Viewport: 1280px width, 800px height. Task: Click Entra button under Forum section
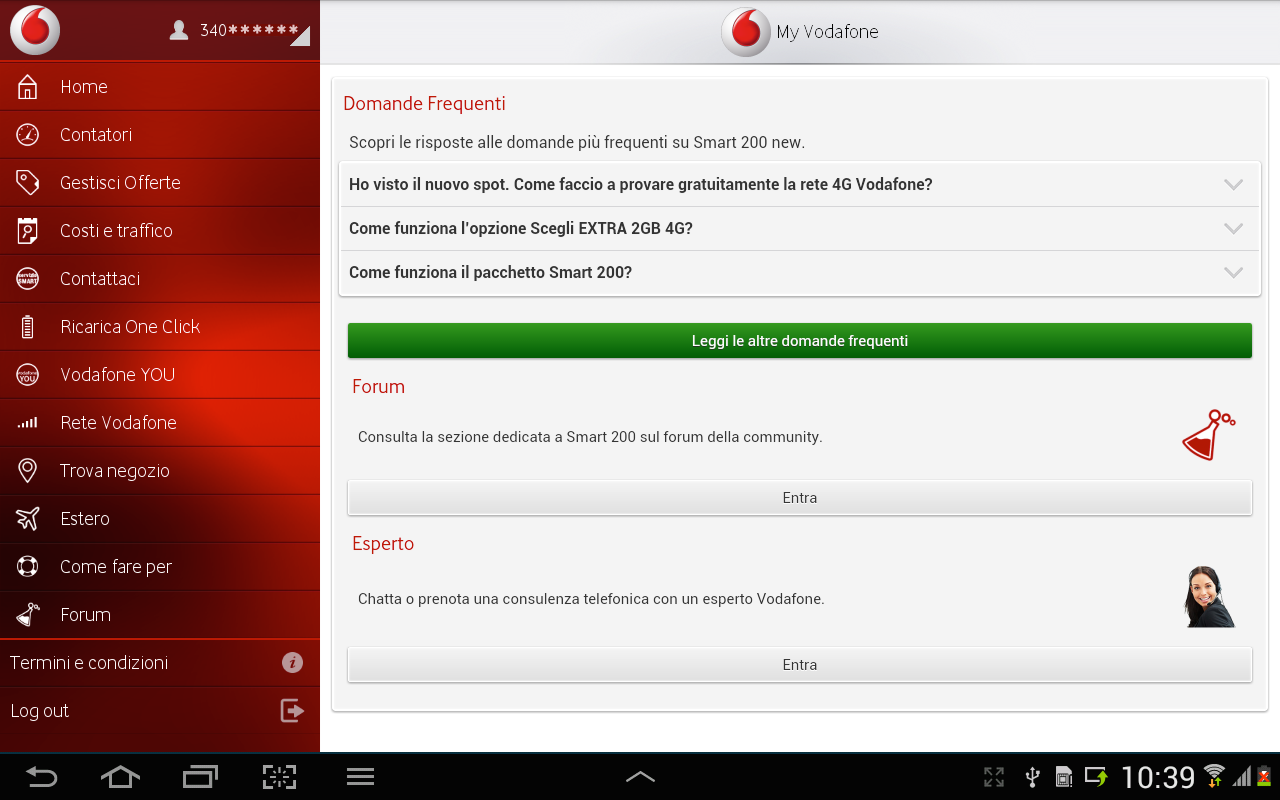[x=800, y=498]
